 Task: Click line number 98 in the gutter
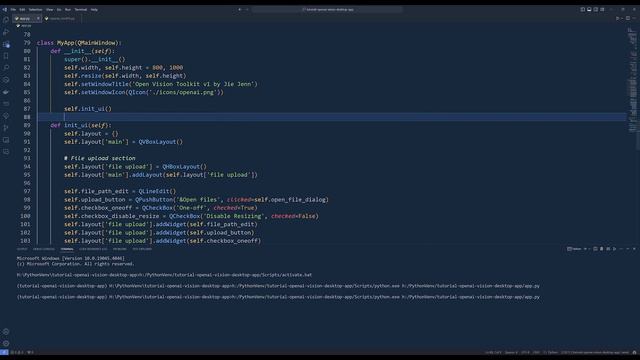point(27,200)
